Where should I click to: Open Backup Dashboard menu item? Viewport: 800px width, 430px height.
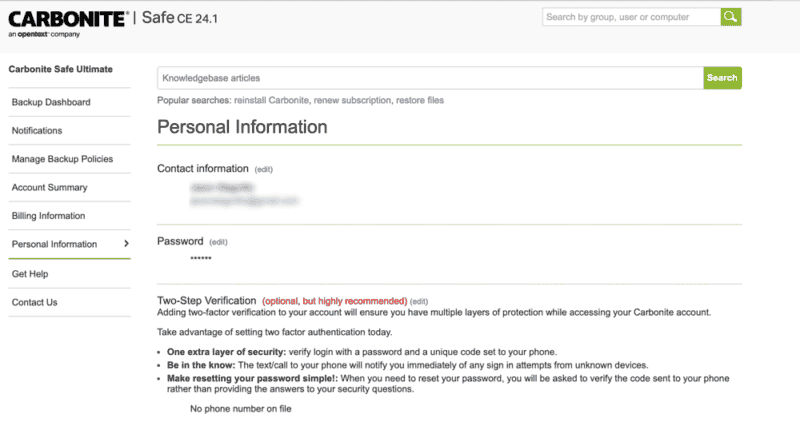[51, 102]
